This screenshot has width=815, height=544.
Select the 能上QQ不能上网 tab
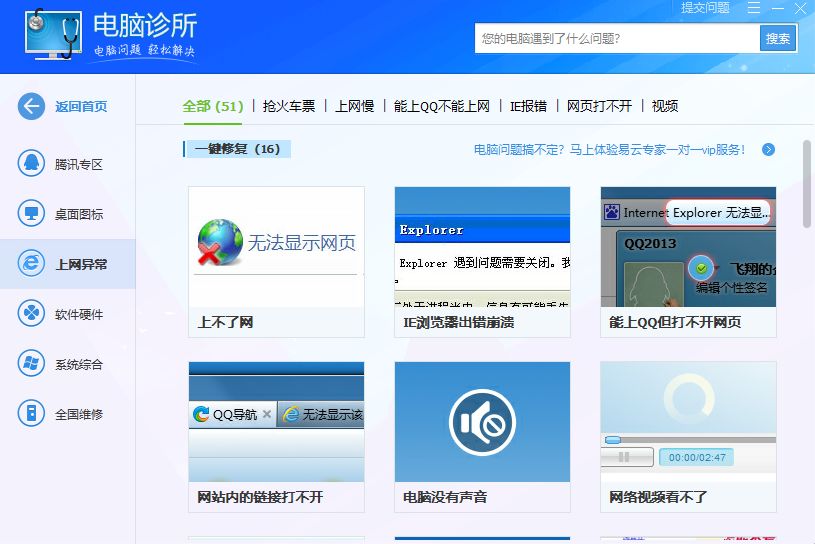[442, 106]
